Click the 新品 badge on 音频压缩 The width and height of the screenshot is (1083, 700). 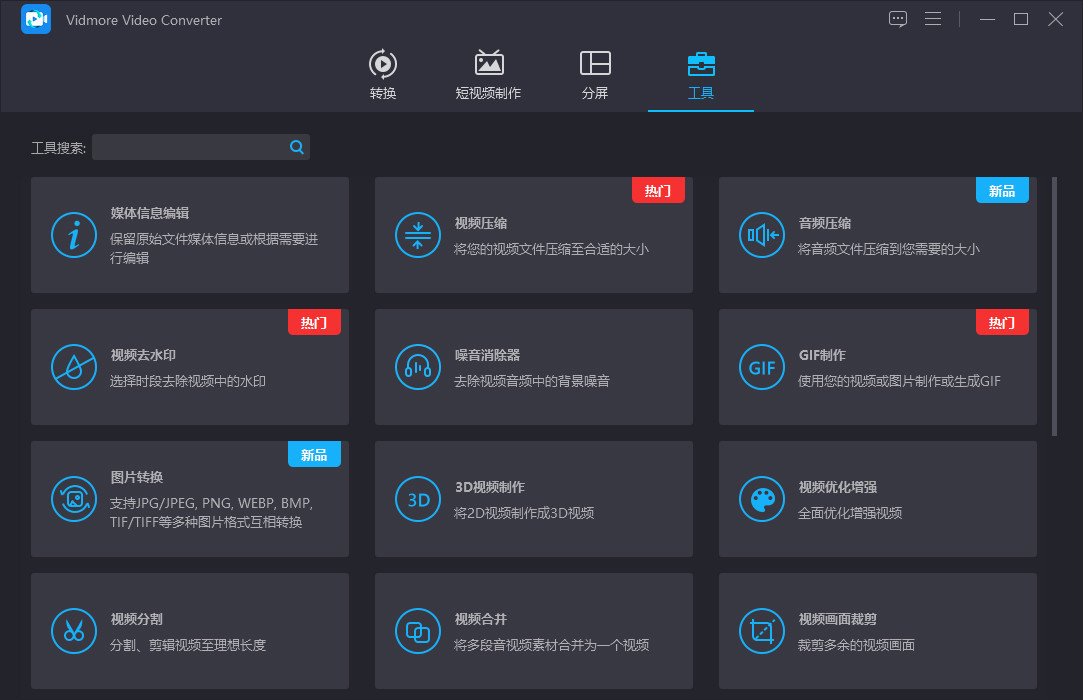1002,190
